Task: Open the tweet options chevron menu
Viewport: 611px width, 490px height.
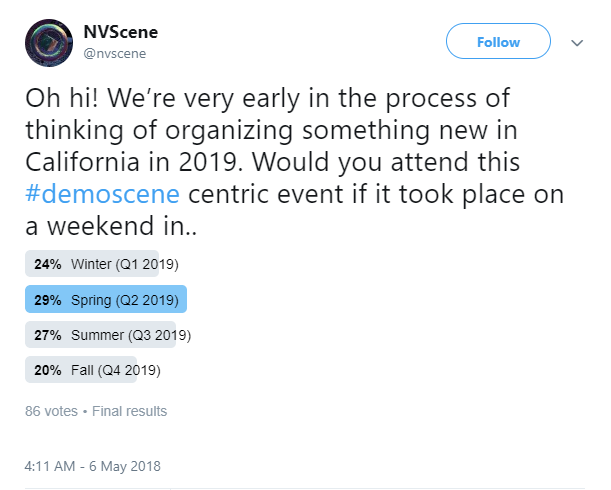Action: click(x=577, y=43)
